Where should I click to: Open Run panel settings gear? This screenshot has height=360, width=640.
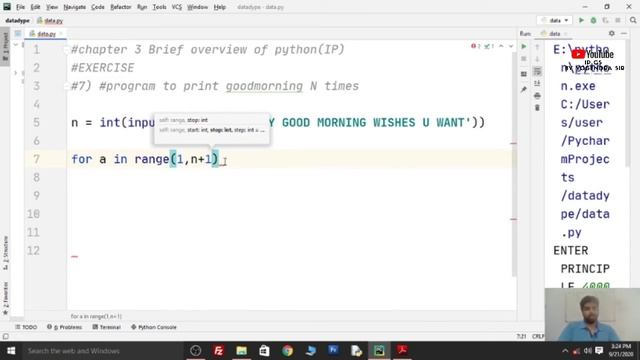coord(611,33)
